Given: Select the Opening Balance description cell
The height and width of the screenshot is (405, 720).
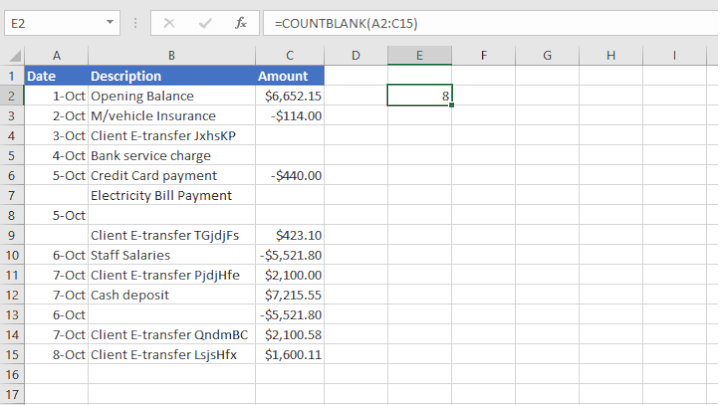Looking at the screenshot, I should point(171,96).
